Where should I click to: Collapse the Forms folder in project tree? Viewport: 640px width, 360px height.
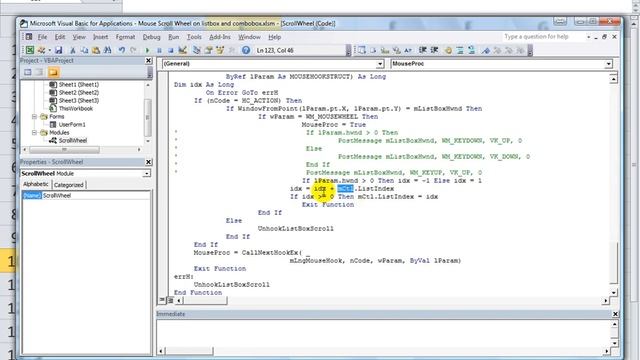click(35, 116)
